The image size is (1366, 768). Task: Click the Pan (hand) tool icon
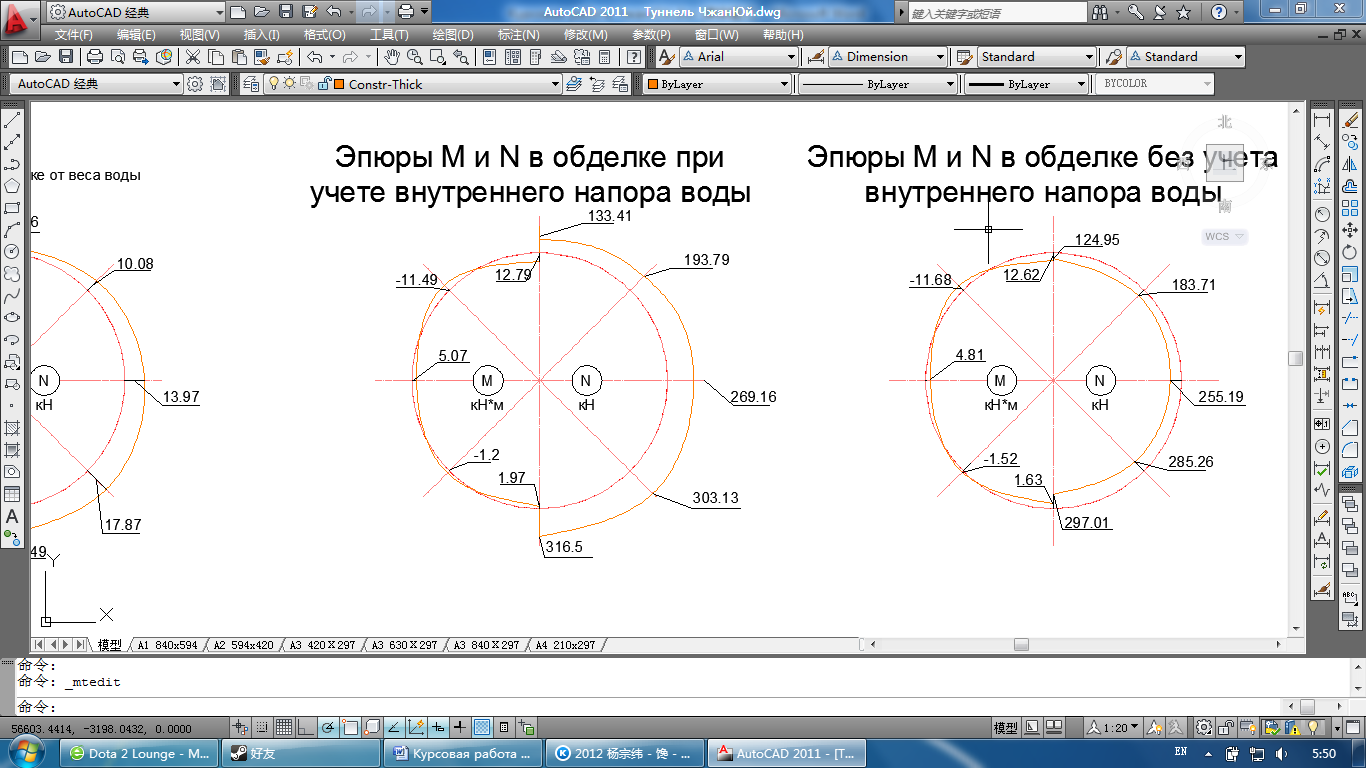pos(392,57)
